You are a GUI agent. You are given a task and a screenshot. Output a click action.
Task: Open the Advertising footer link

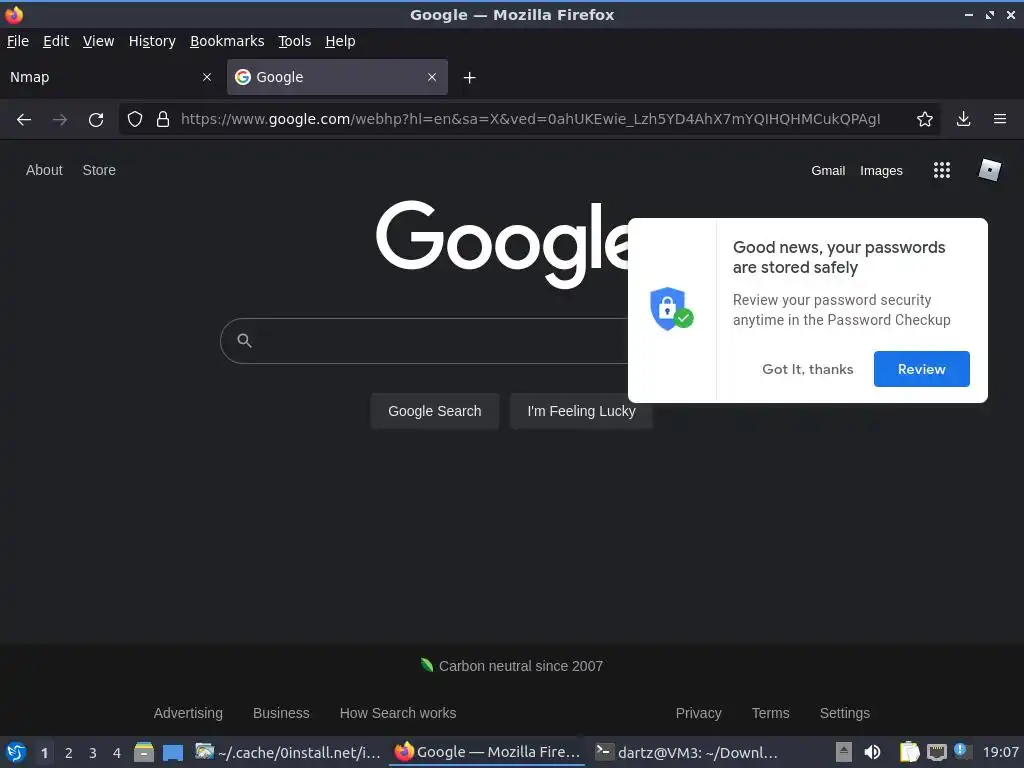(188, 713)
